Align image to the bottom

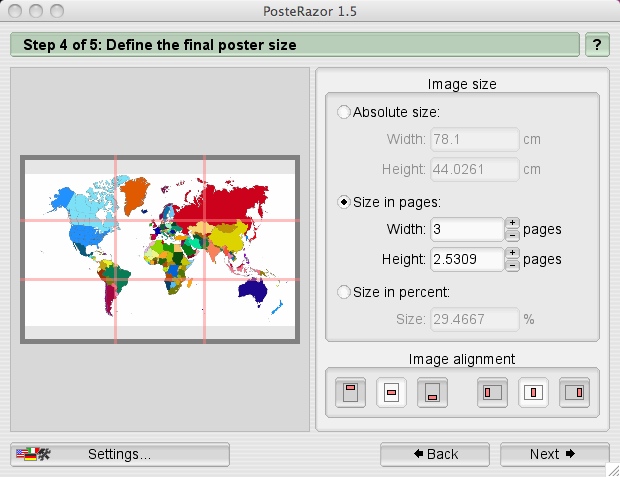(x=432, y=392)
